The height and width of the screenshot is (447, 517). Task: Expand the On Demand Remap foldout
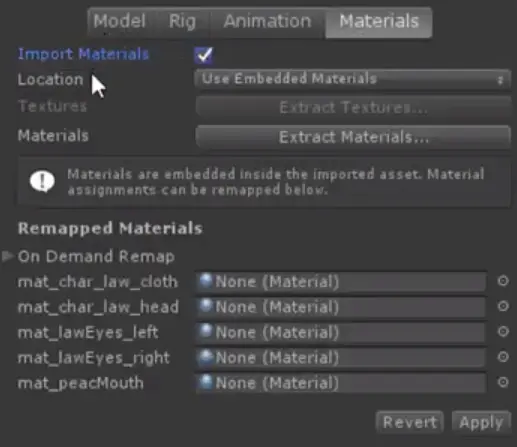point(7,256)
